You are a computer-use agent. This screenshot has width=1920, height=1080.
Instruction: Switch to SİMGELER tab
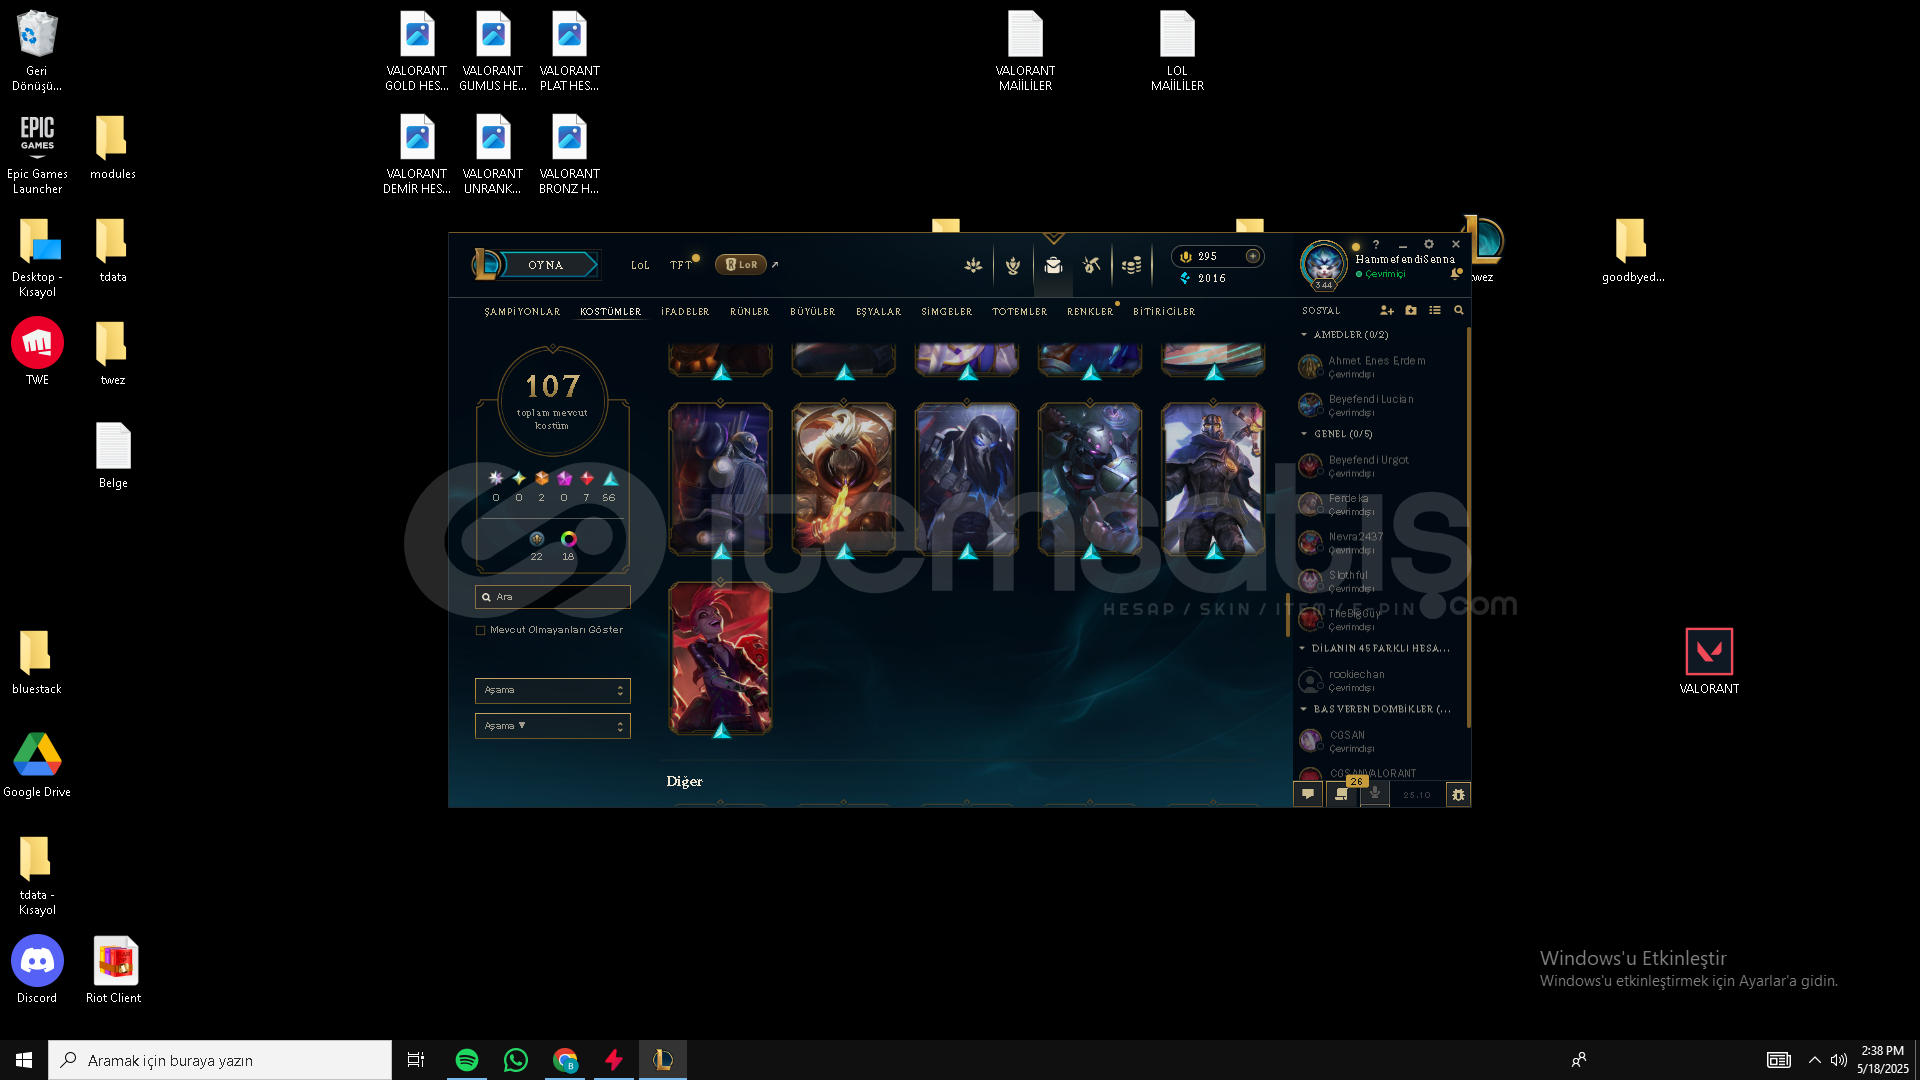click(x=947, y=312)
